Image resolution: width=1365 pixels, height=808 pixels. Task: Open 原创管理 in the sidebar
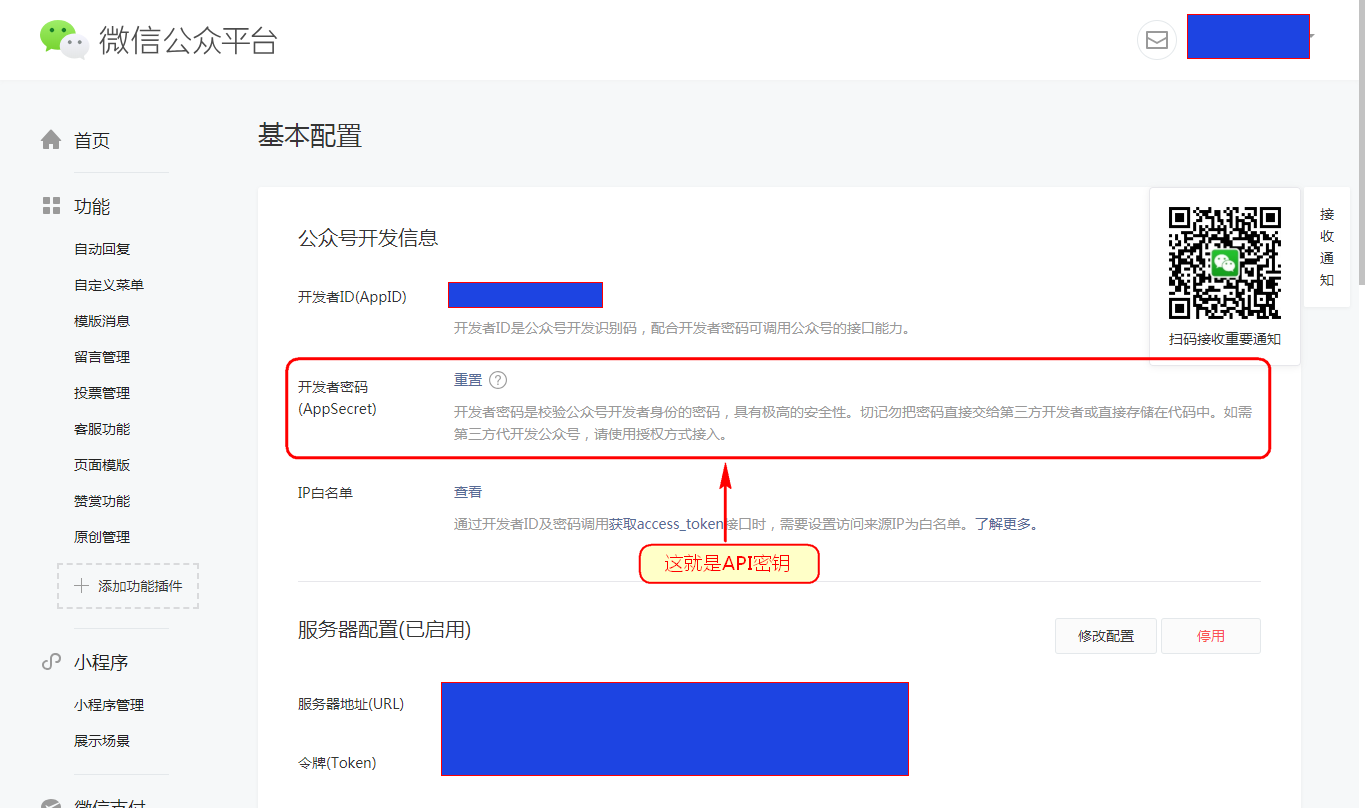pyautogui.click(x=102, y=537)
